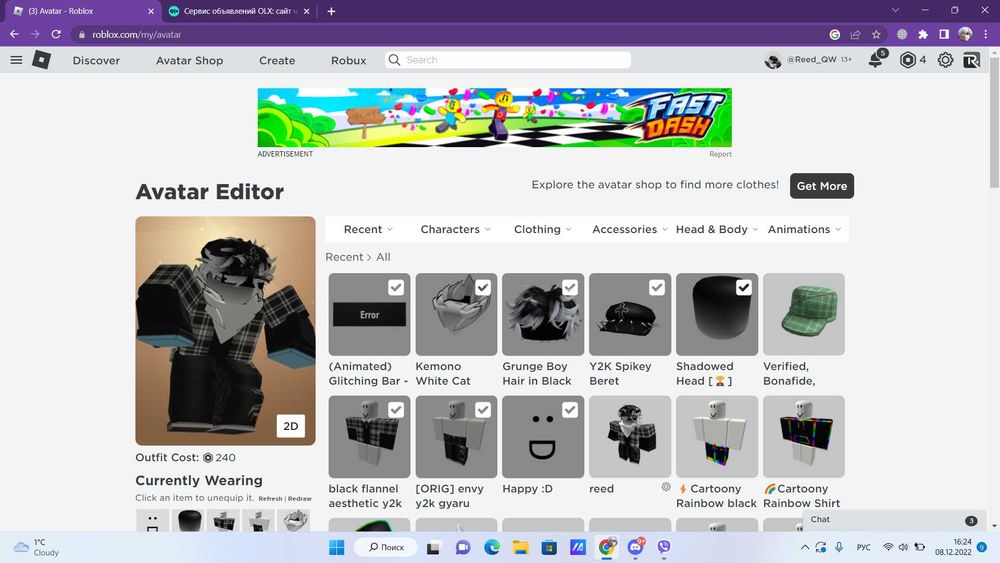The height and width of the screenshot is (563, 1000).
Task: Open the Discover page
Action: tap(96, 61)
